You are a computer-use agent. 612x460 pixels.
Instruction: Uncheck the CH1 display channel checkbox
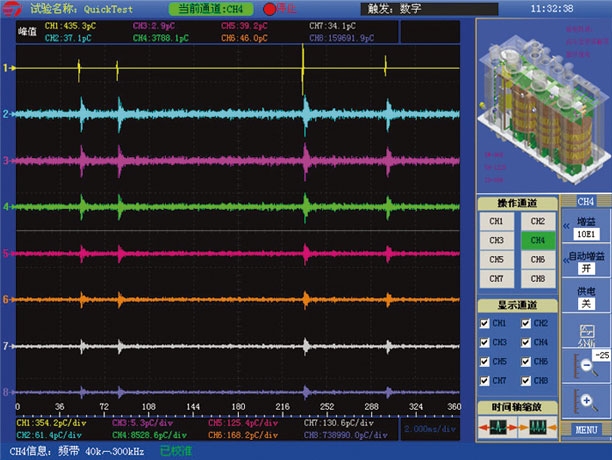486,324
